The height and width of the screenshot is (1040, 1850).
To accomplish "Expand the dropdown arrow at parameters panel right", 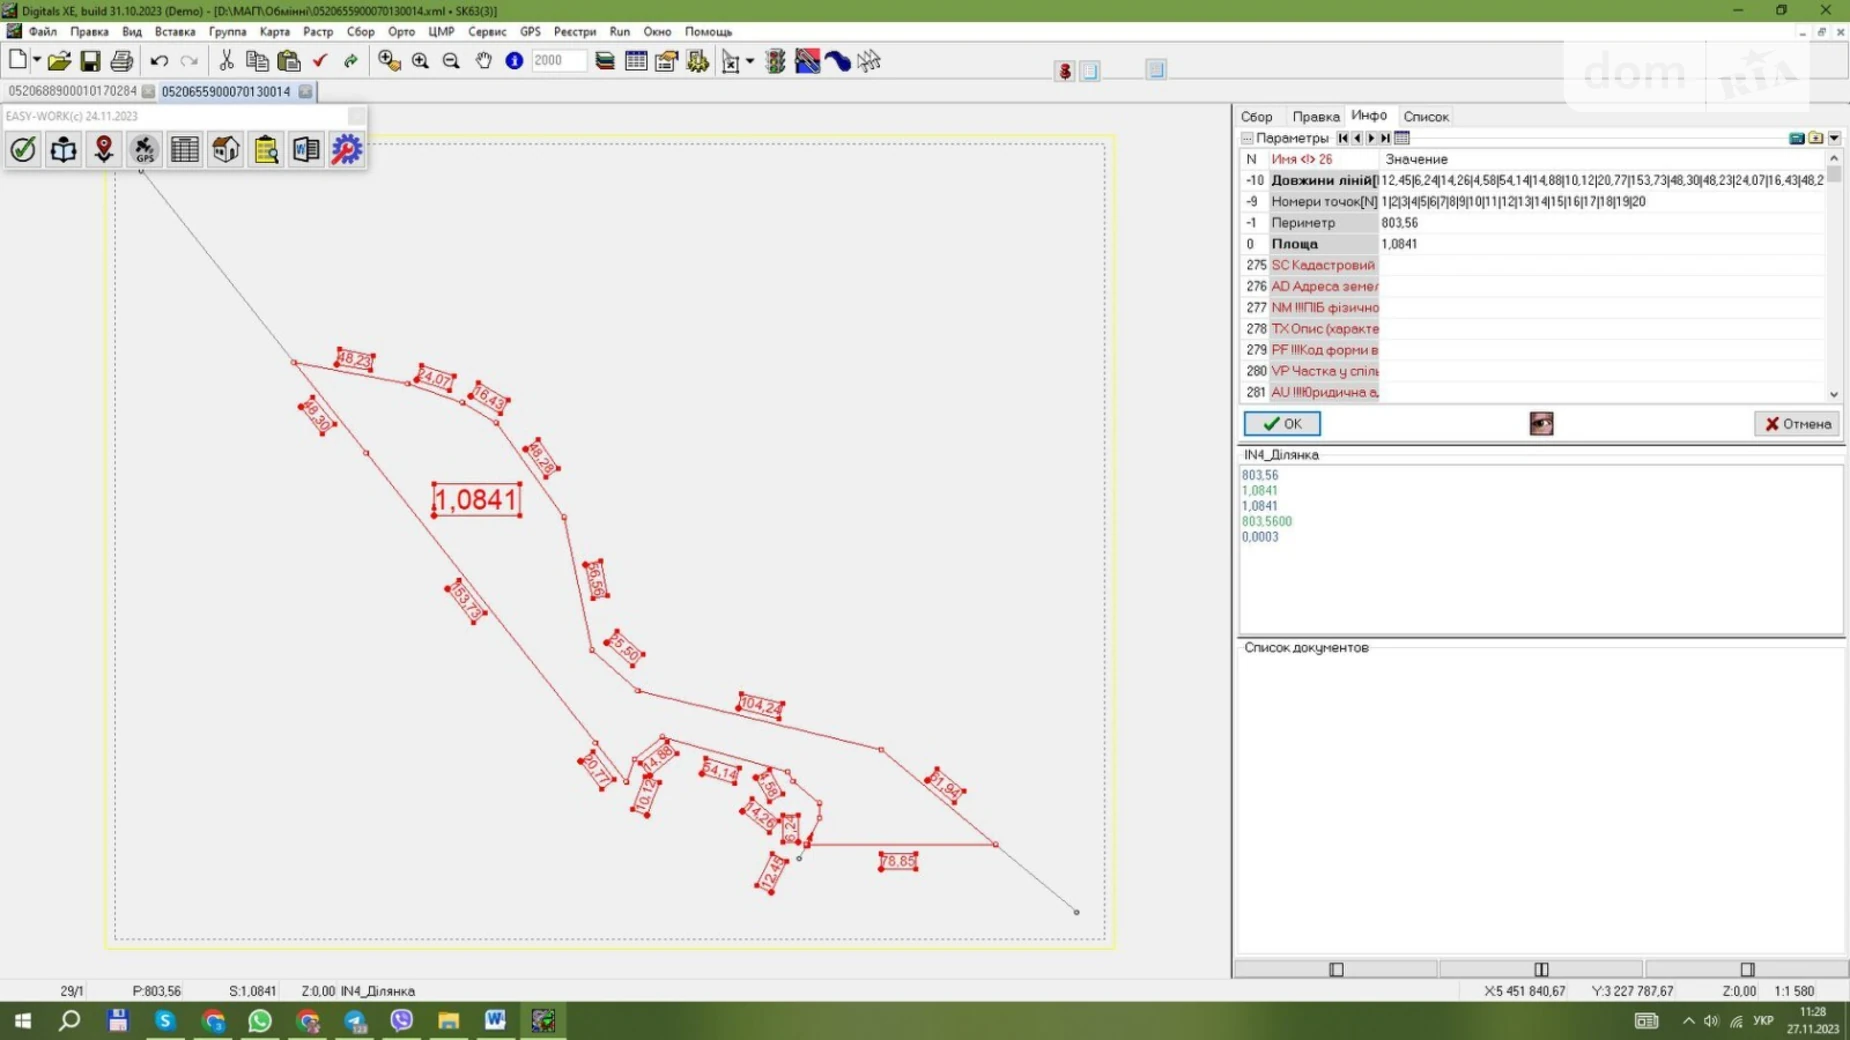I will (1834, 138).
